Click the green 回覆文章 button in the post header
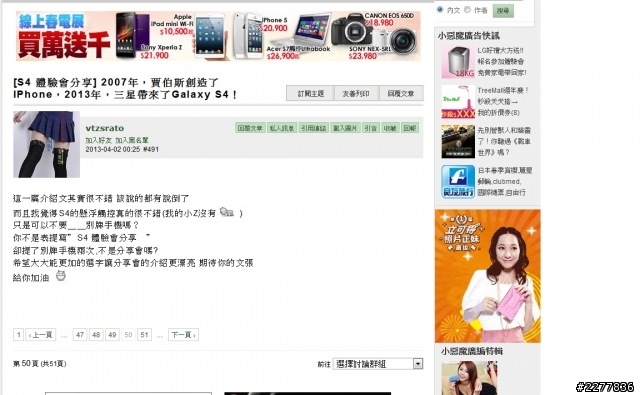Image resolution: width=640 pixels, height=395 pixels. tap(250, 128)
